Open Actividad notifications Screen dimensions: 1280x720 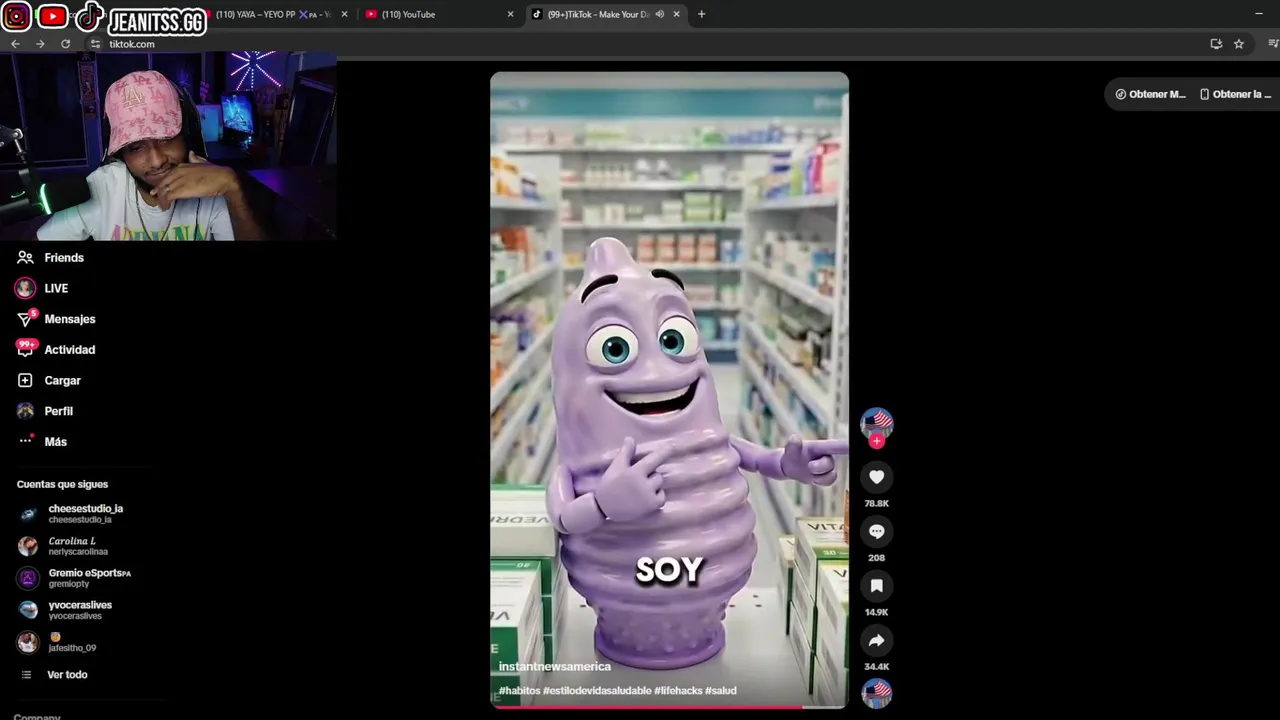coord(70,350)
